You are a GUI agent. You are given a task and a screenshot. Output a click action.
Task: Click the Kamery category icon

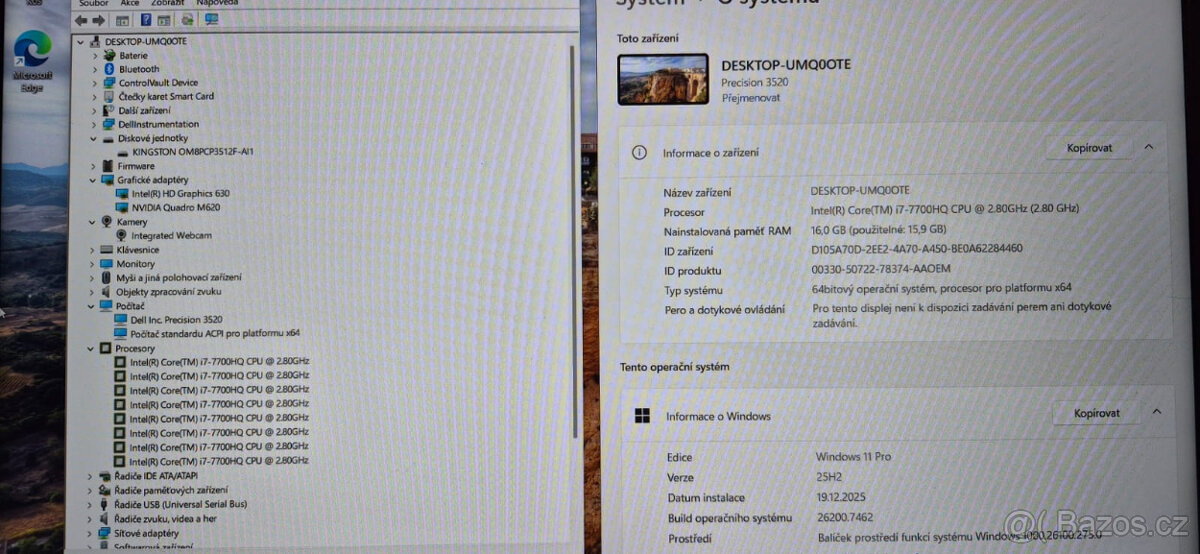tap(107, 221)
